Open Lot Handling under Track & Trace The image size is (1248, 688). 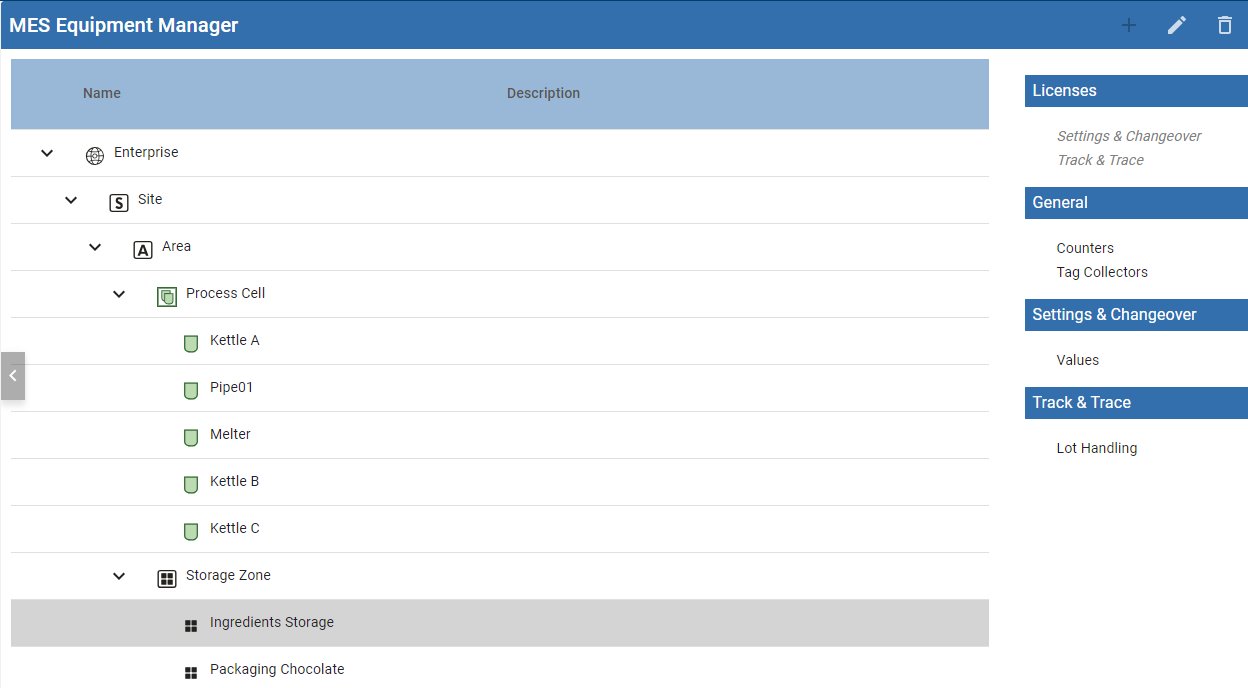(x=1096, y=448)
